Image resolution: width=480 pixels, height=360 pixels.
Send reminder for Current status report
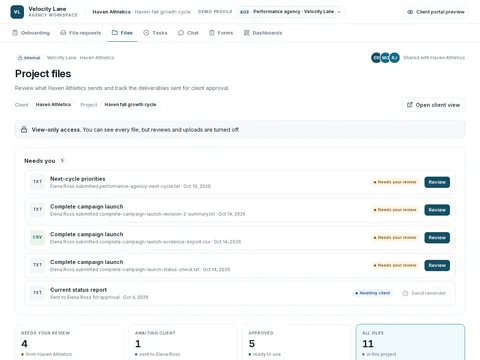[424, 293]
